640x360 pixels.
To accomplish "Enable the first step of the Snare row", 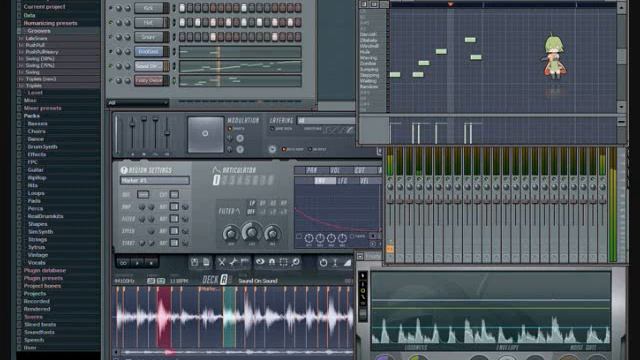I will [x=182, y=37].
